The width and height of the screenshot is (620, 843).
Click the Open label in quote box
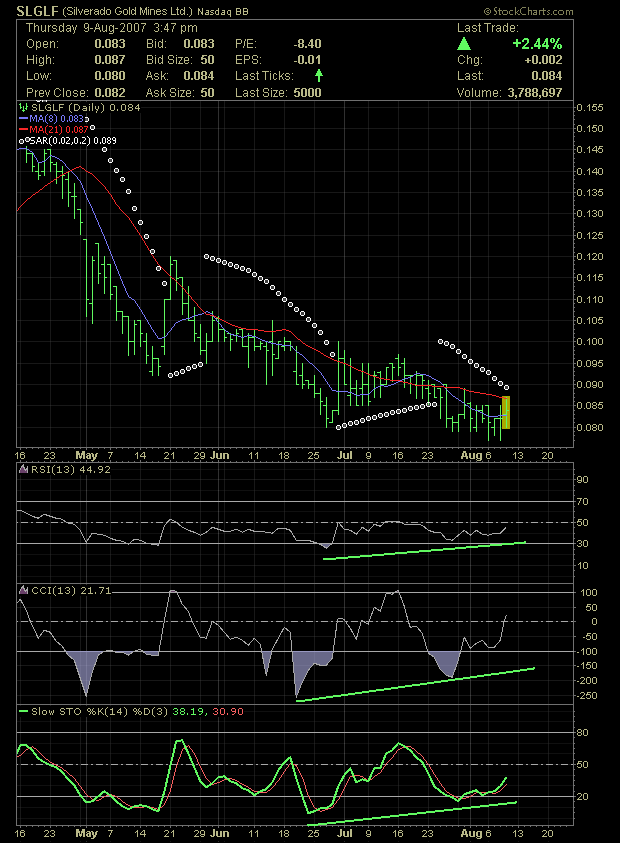coord(42,44)
